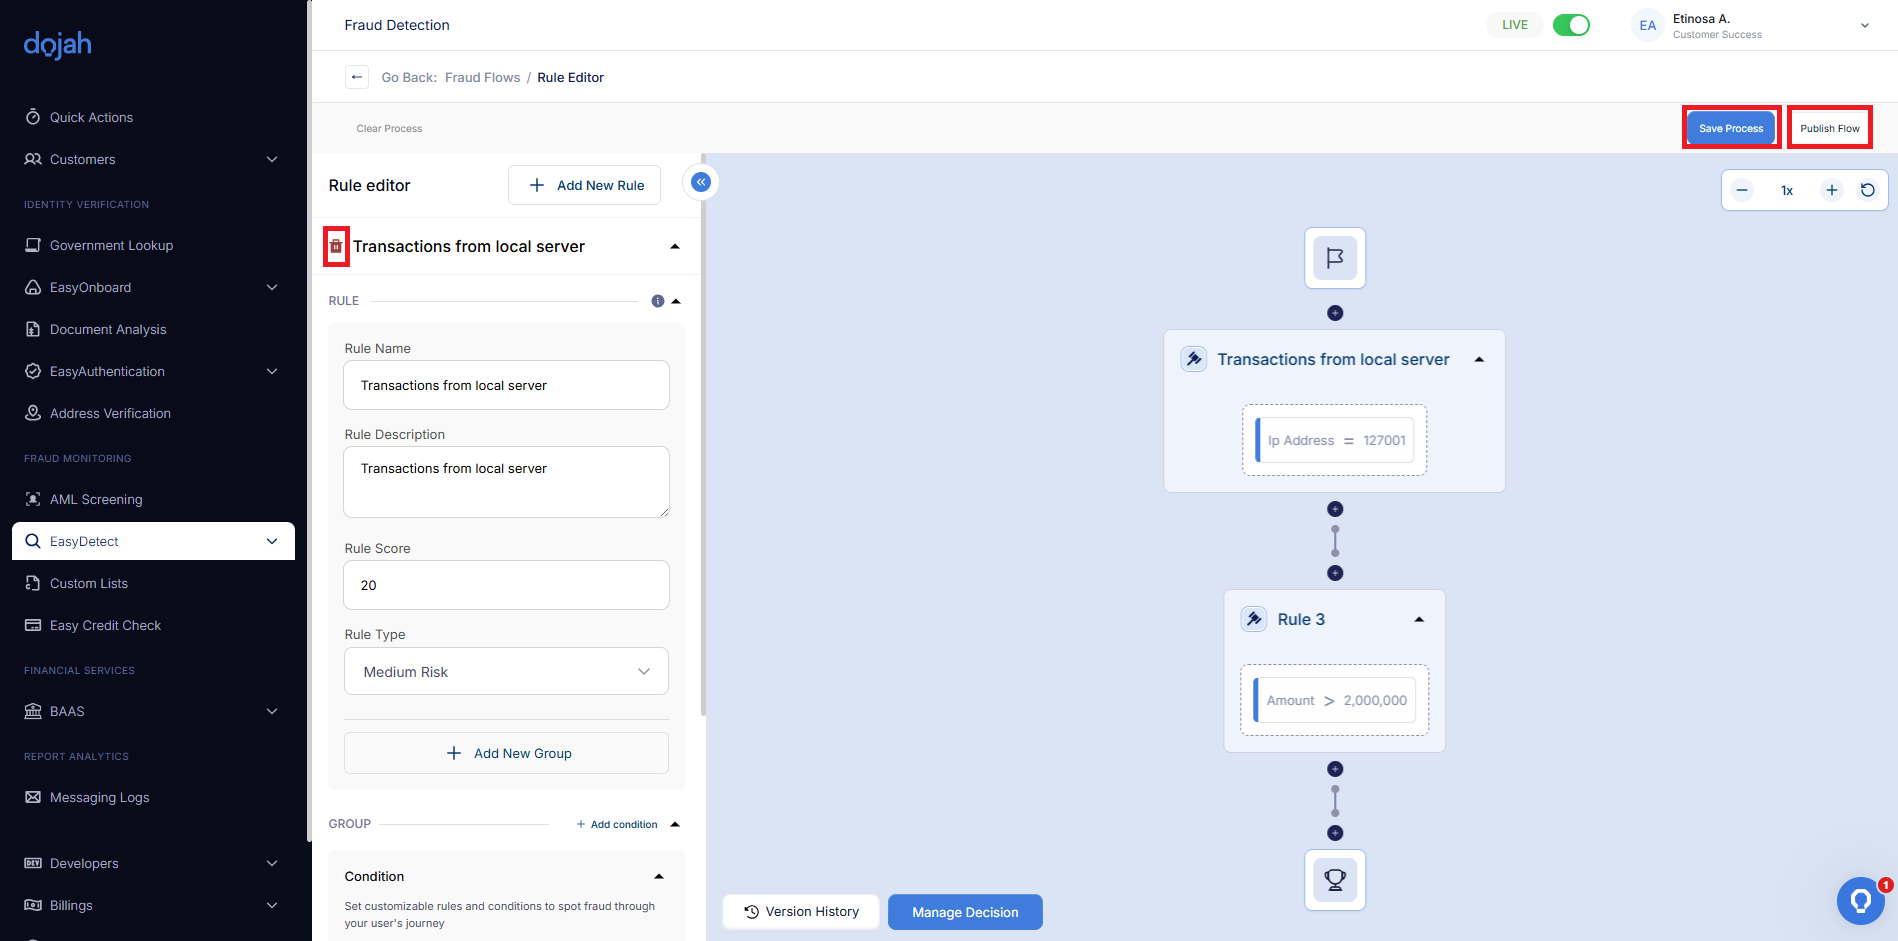The image size is (1898, 941).
Task: Click the Rule Score input field
Action: (506, 585)
